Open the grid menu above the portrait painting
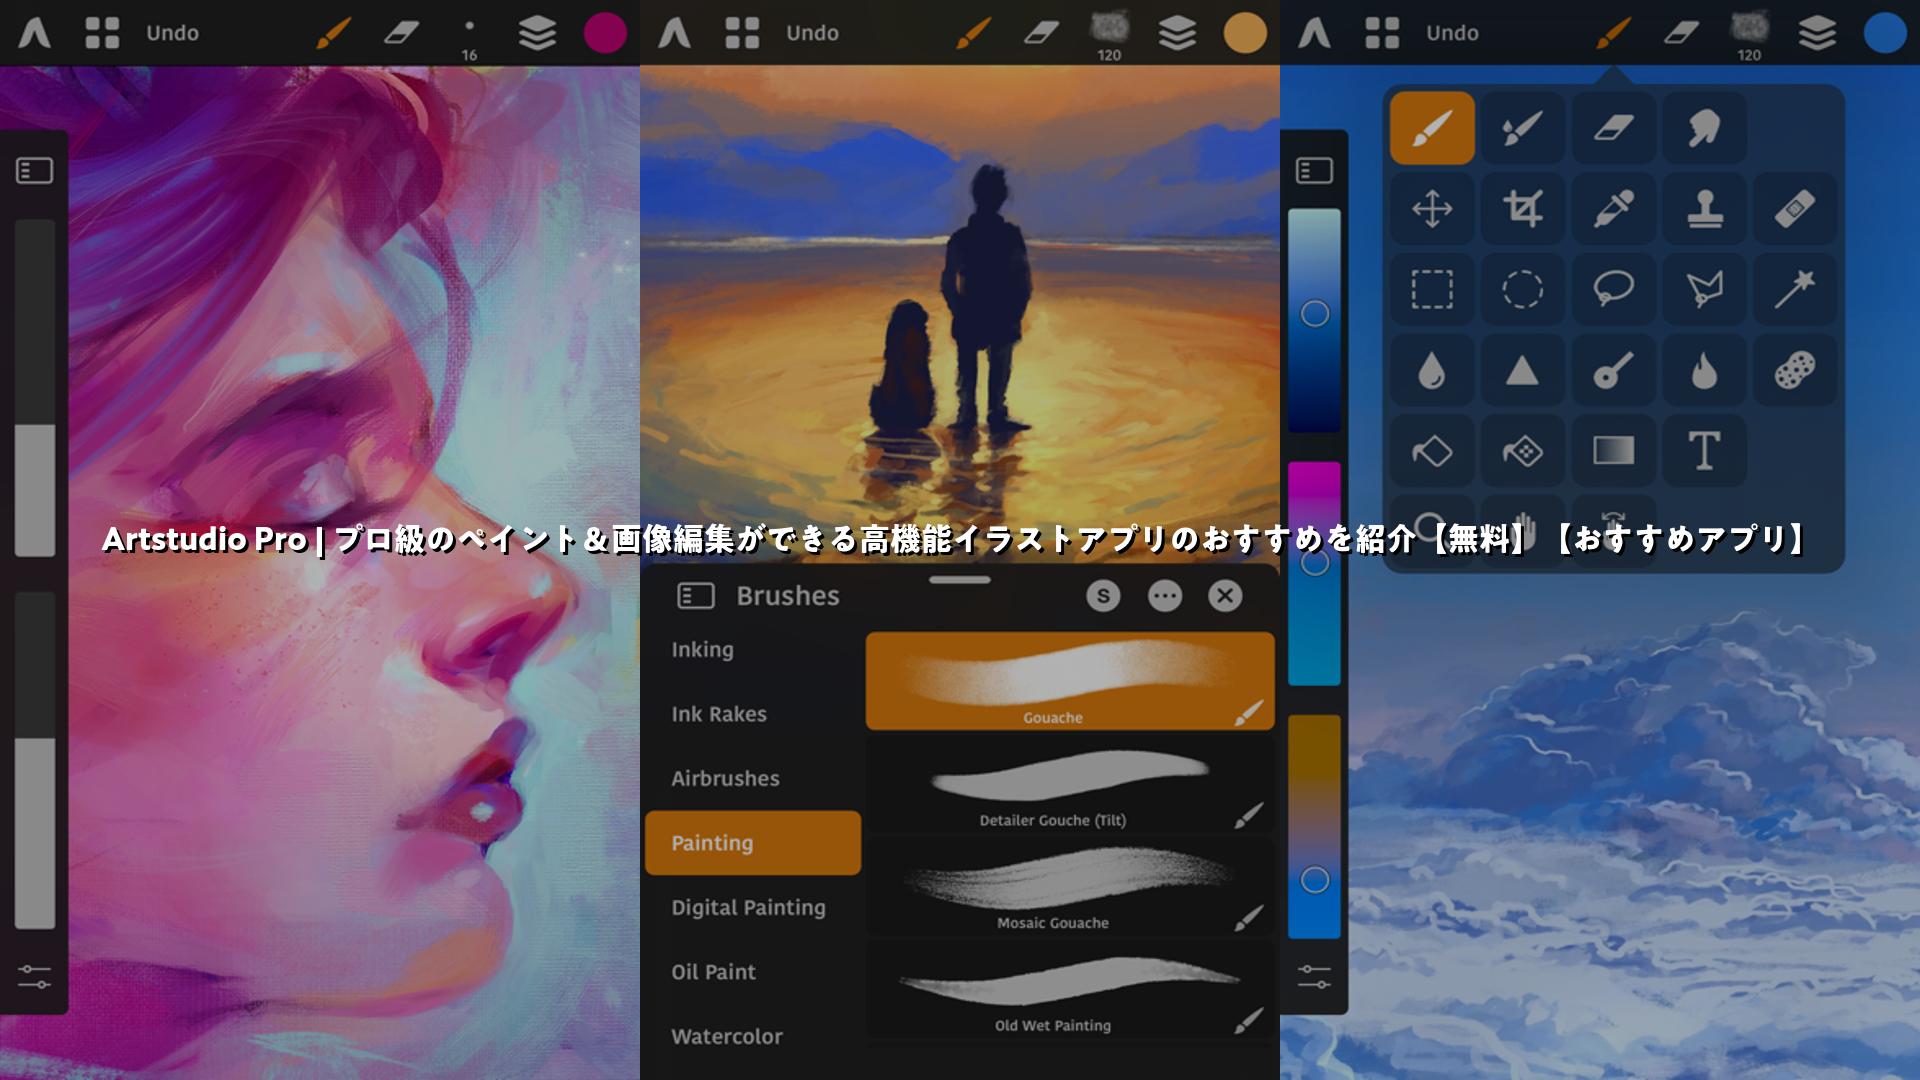1920x1080 pixels. pyautogui.click(x=102, y=33)
